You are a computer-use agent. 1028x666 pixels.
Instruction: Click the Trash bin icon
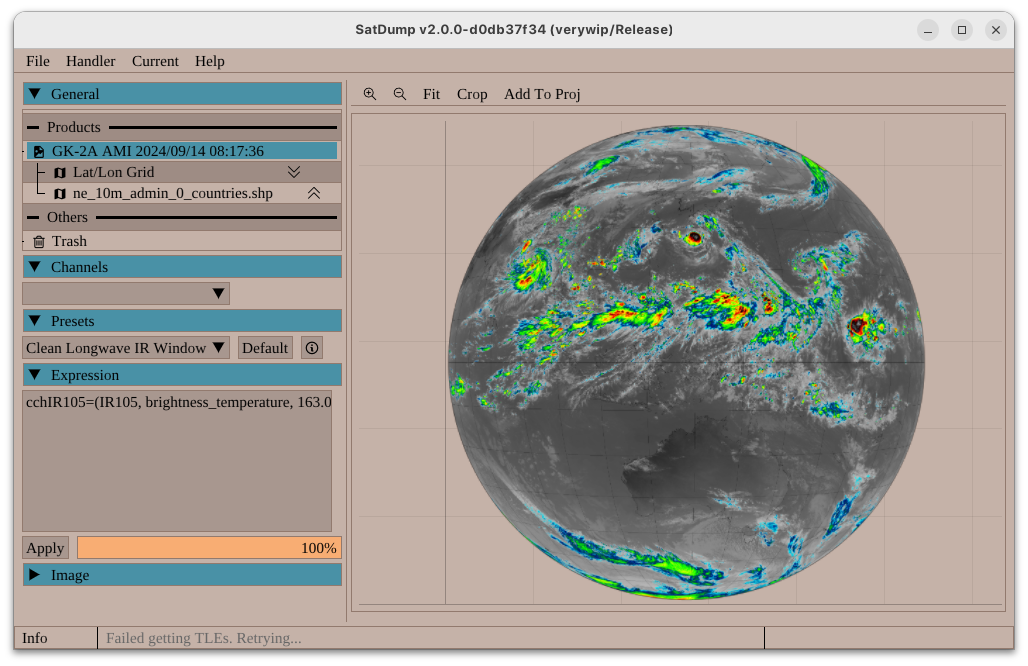(39, 241)
